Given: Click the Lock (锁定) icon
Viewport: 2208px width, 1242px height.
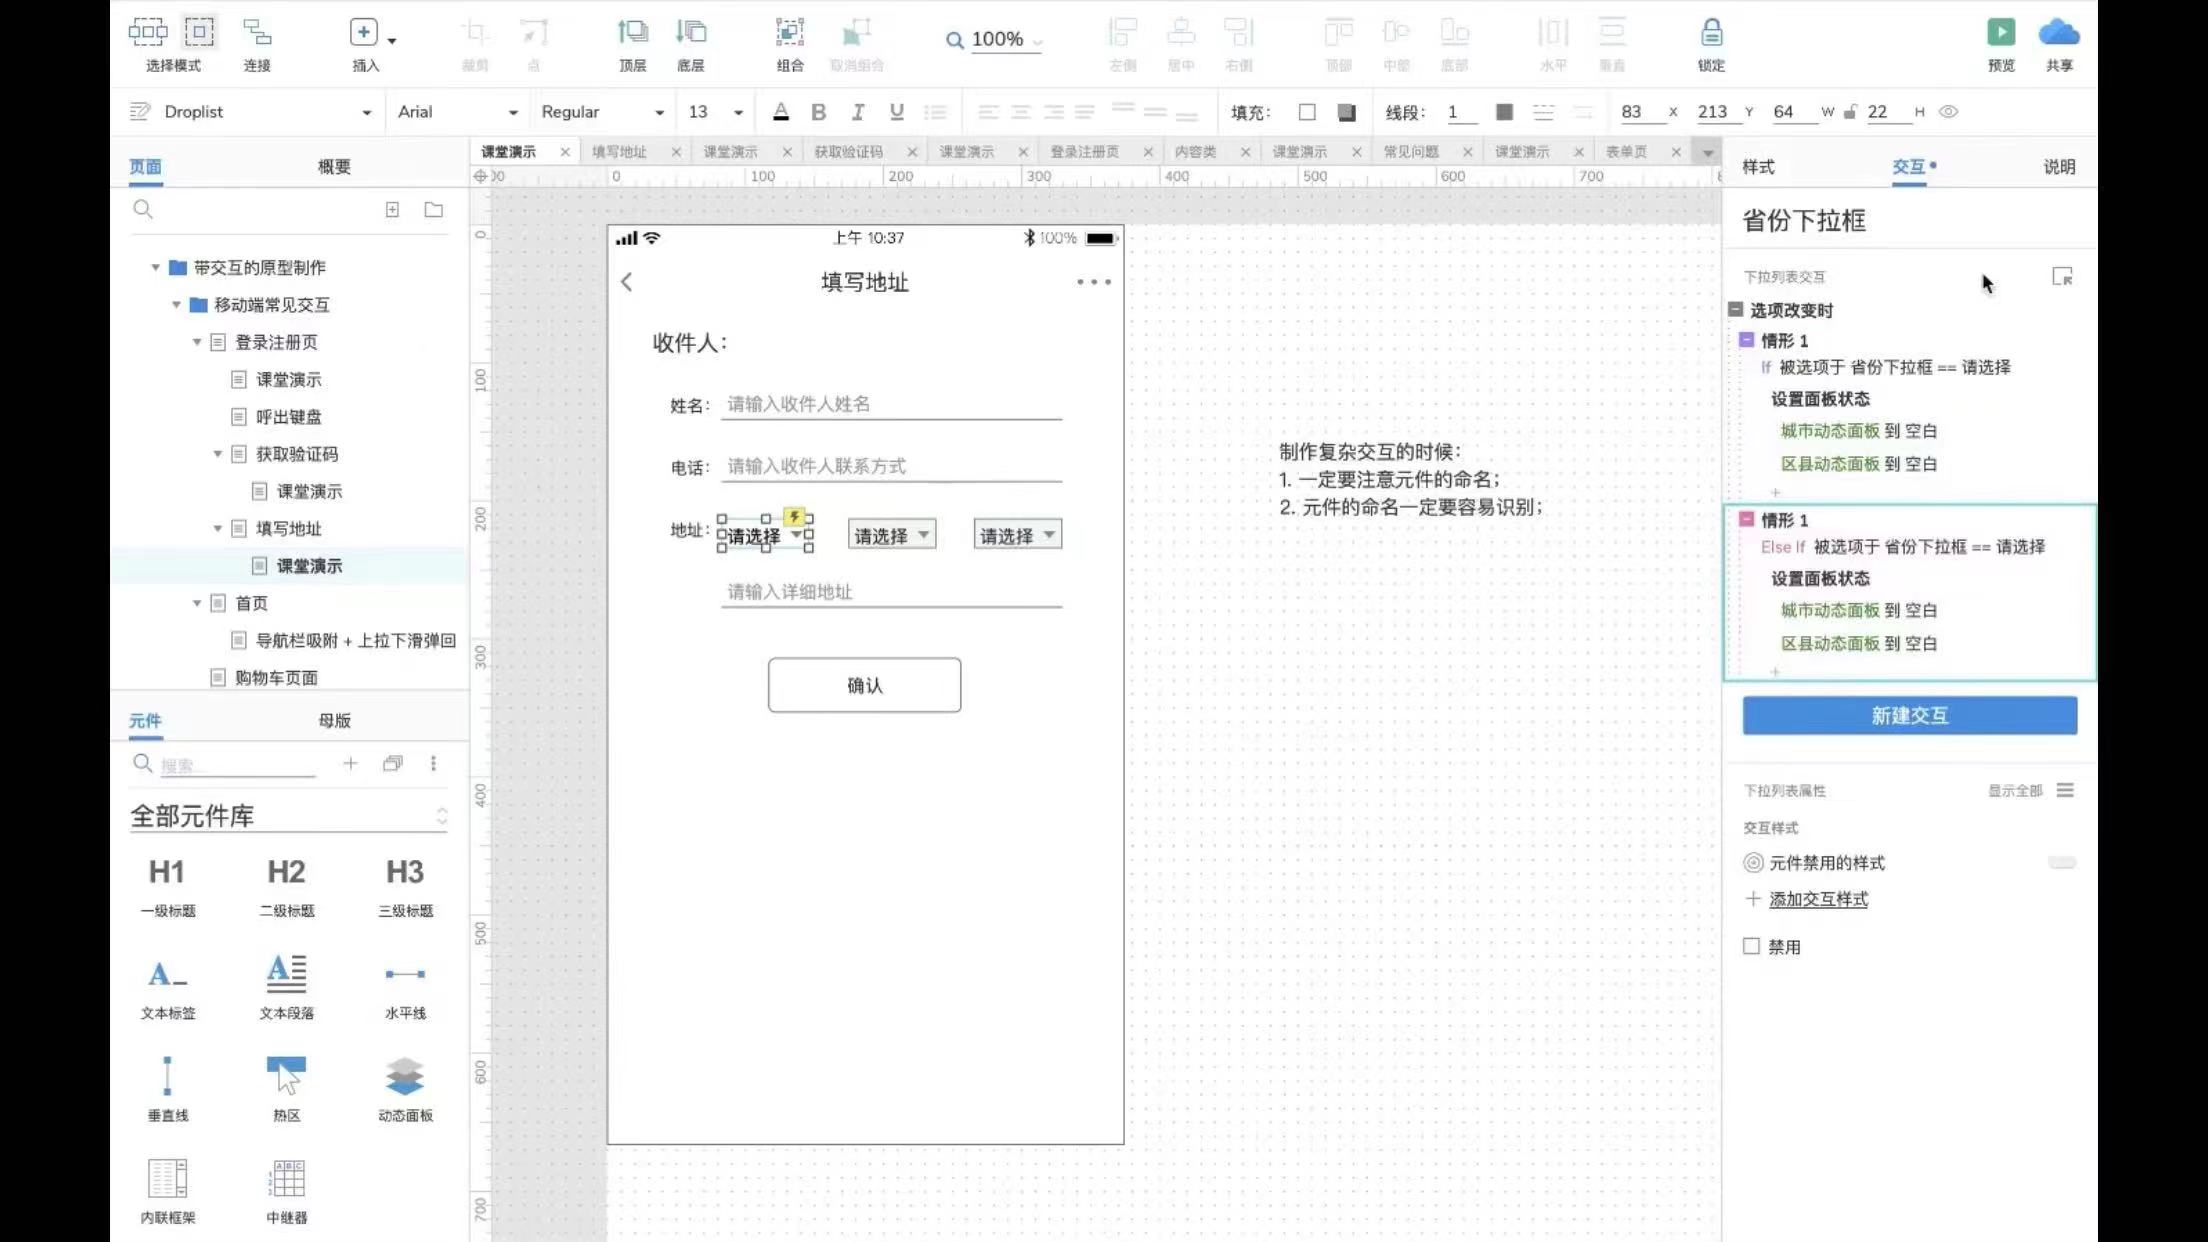Looking at the screenshot, I should 1711,33.
